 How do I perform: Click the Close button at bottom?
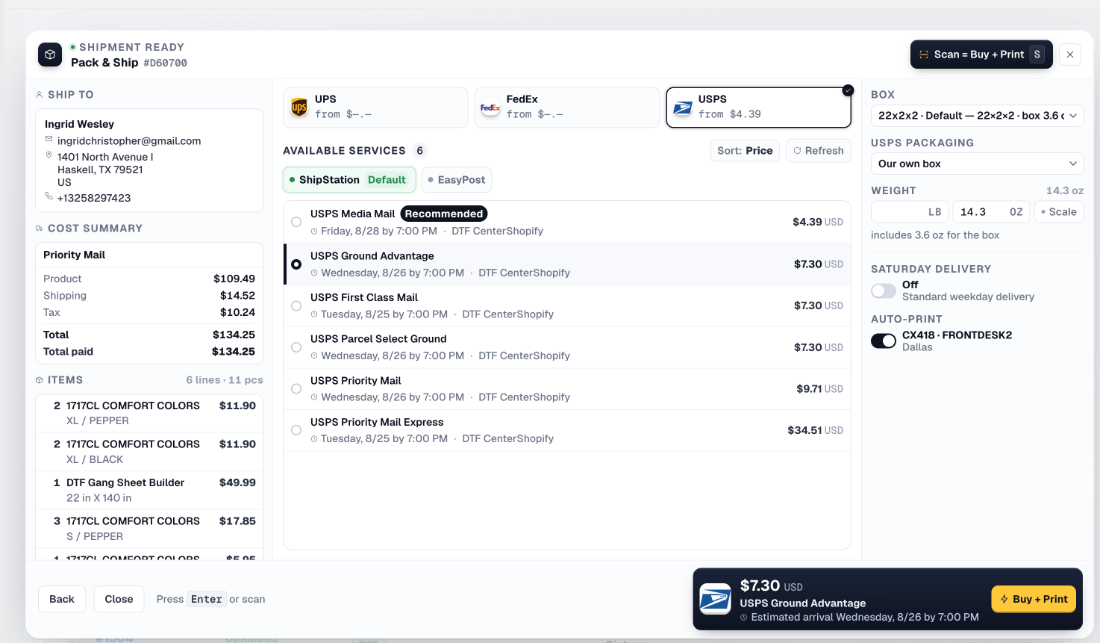point(119,599)
